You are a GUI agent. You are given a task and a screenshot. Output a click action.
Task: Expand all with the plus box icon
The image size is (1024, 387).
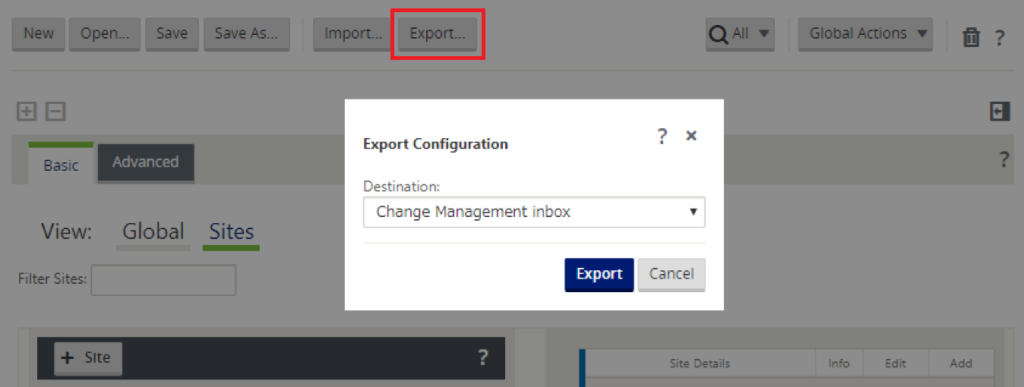pyautogui.click(x=26, y=112)
